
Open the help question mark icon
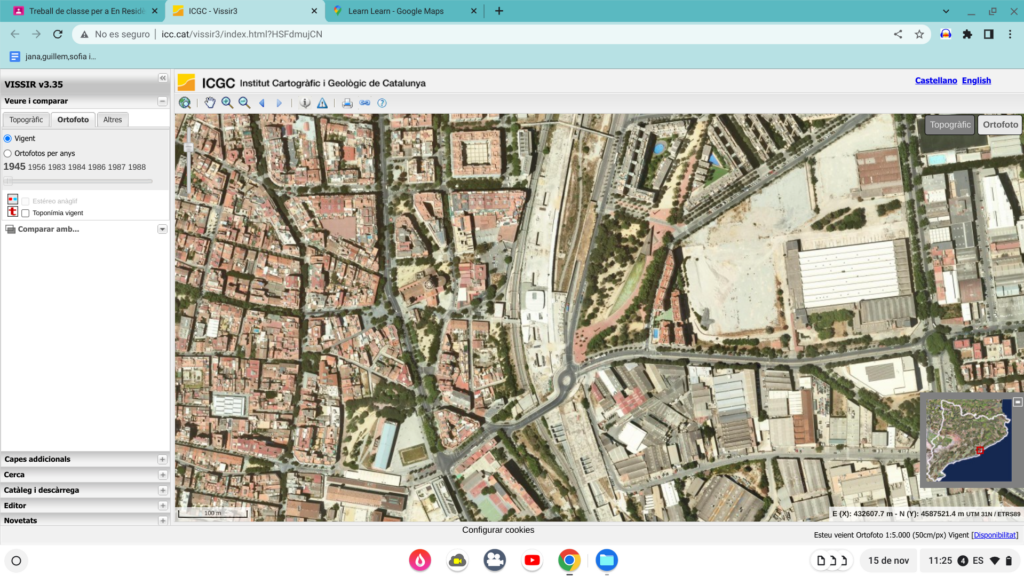pos(382,103)
